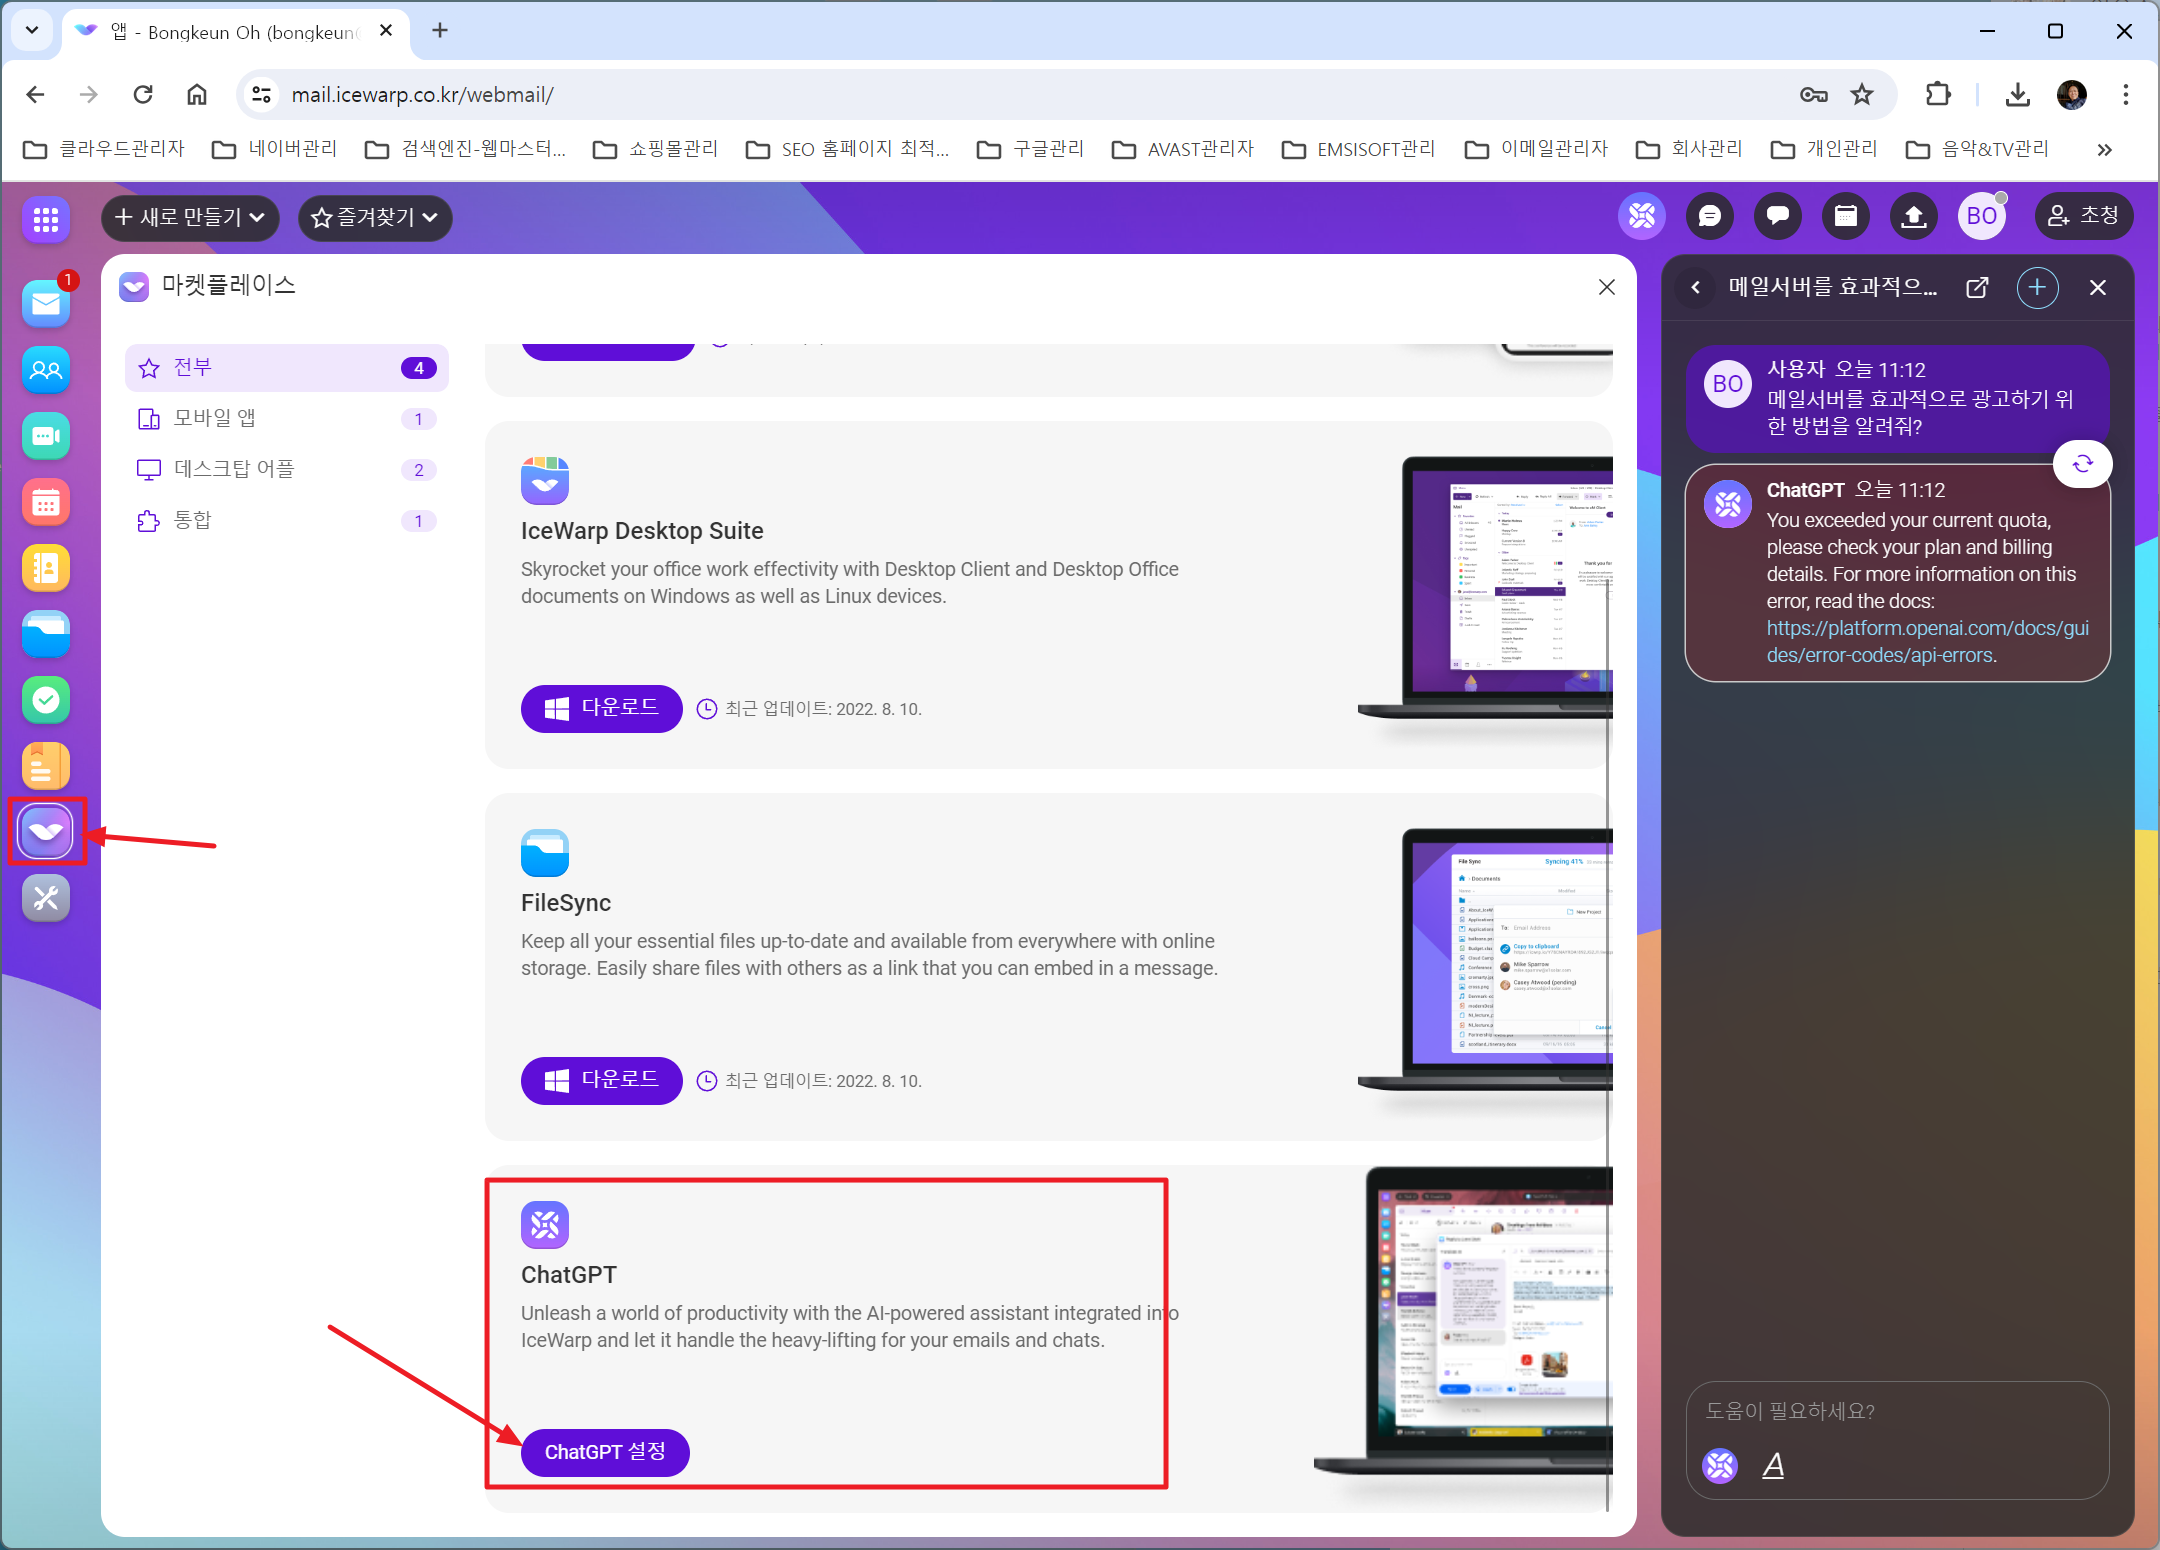This screenshot has height=1550, width=2160.
Task: Select the 모바일 앱 category
Action: pyautogui.click(x=215, y=418)
